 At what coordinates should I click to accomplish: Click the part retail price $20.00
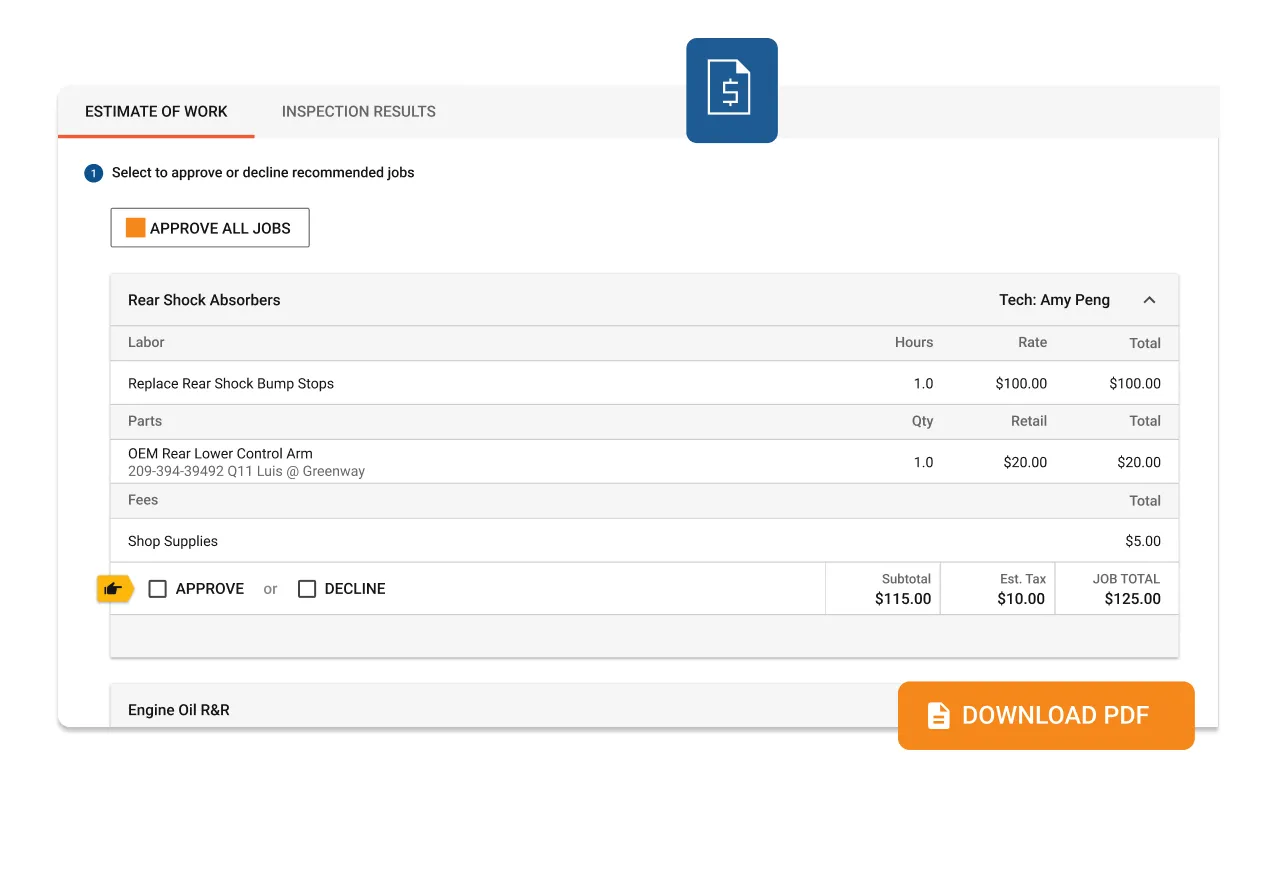tap(1025, 462)
